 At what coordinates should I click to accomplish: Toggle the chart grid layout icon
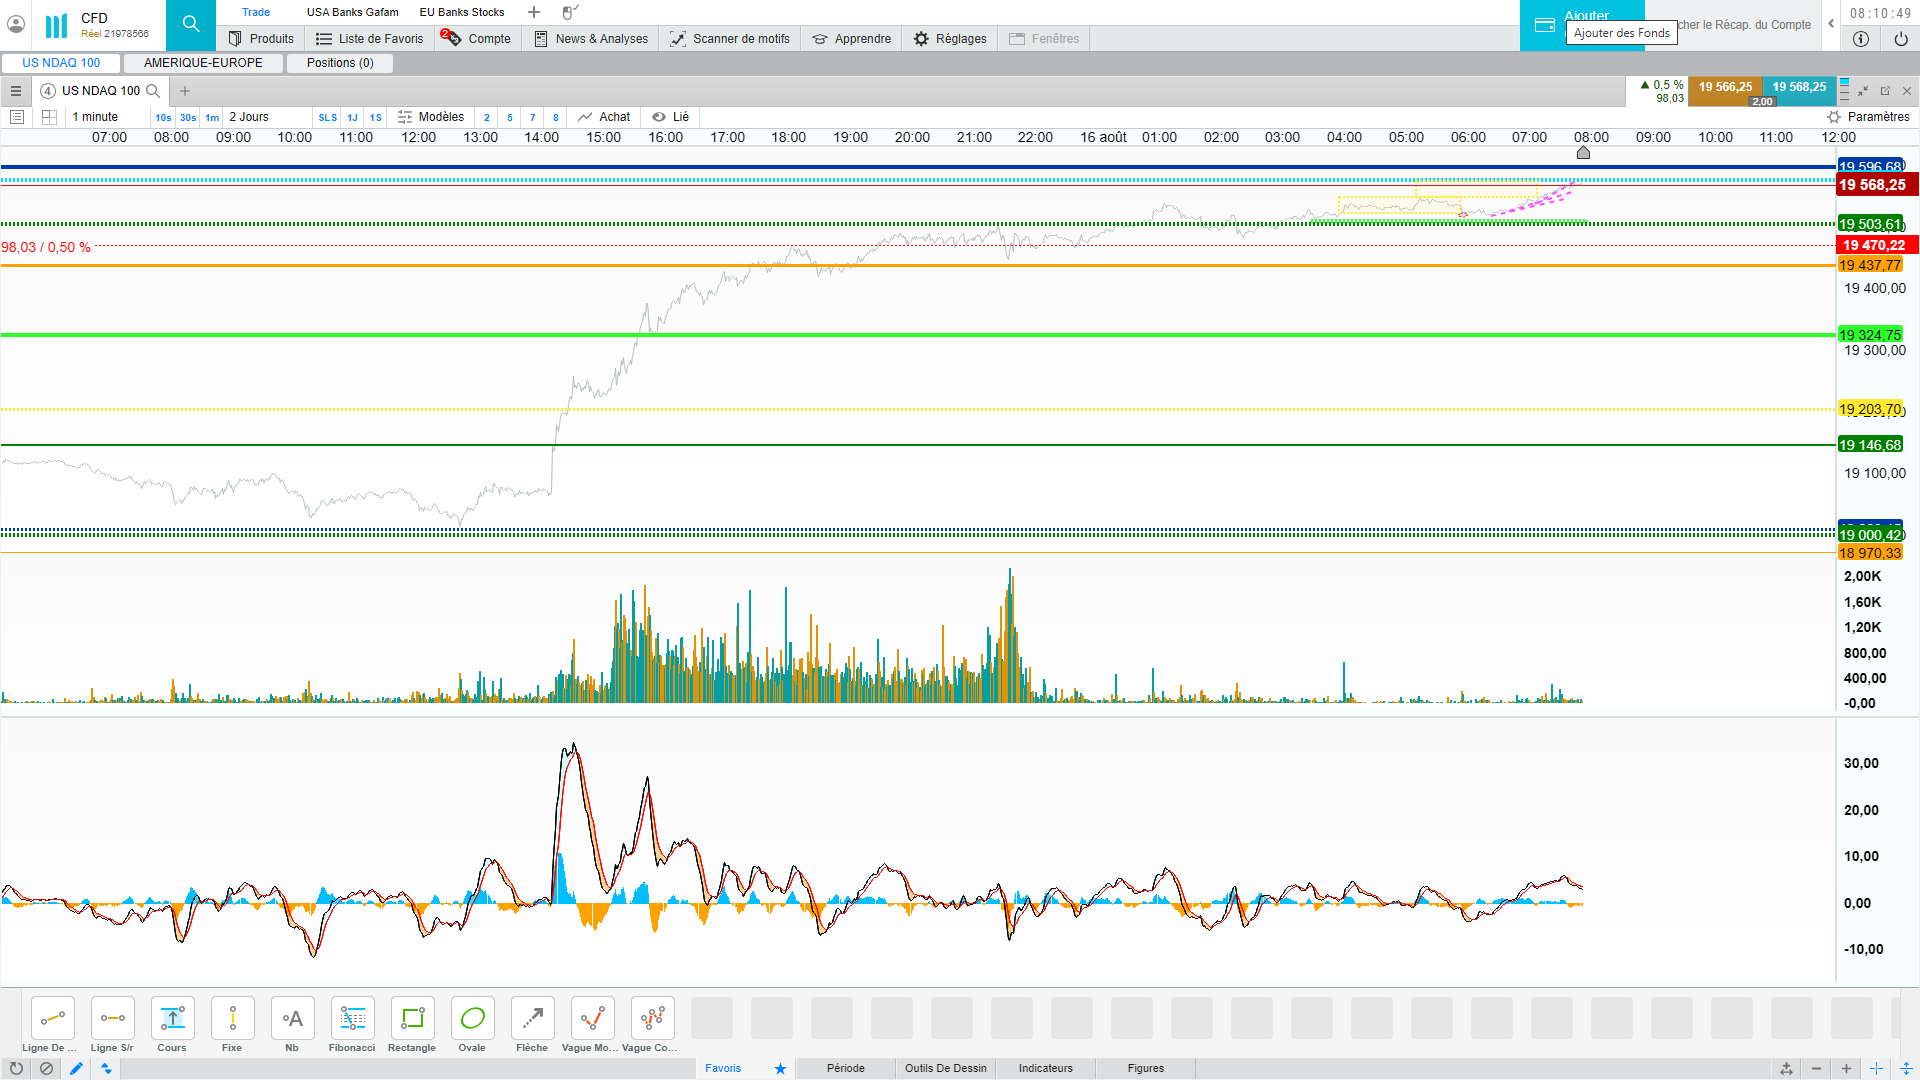[x=49, y=117]
